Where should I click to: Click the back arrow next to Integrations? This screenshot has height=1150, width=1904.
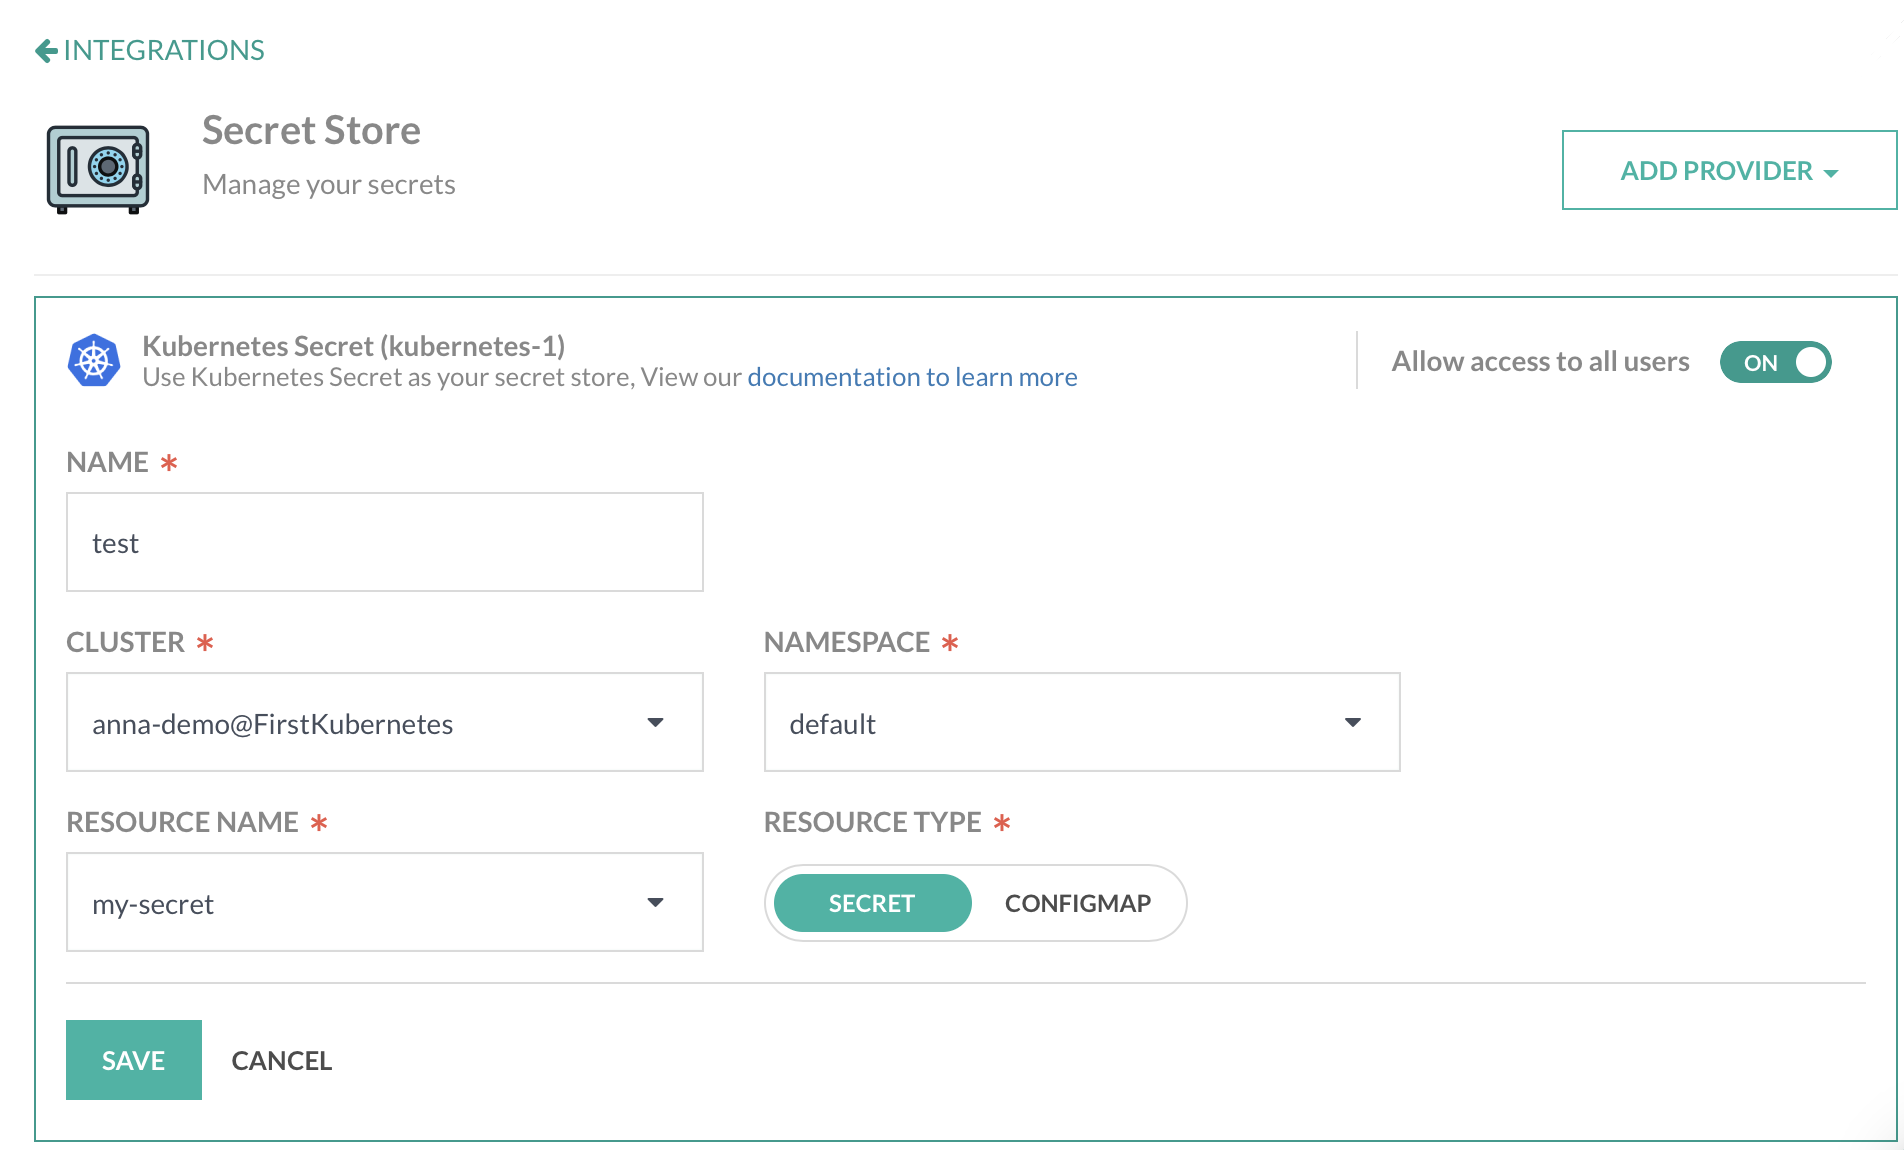[x=45, y=51]
